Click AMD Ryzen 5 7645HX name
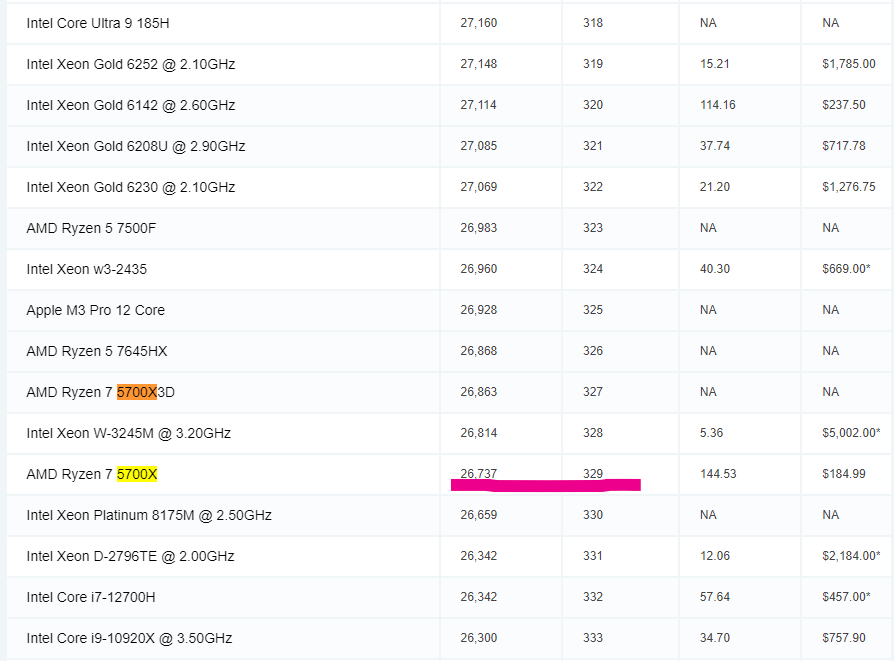This screenshot has width=894, height=661. tap(96, 351)
